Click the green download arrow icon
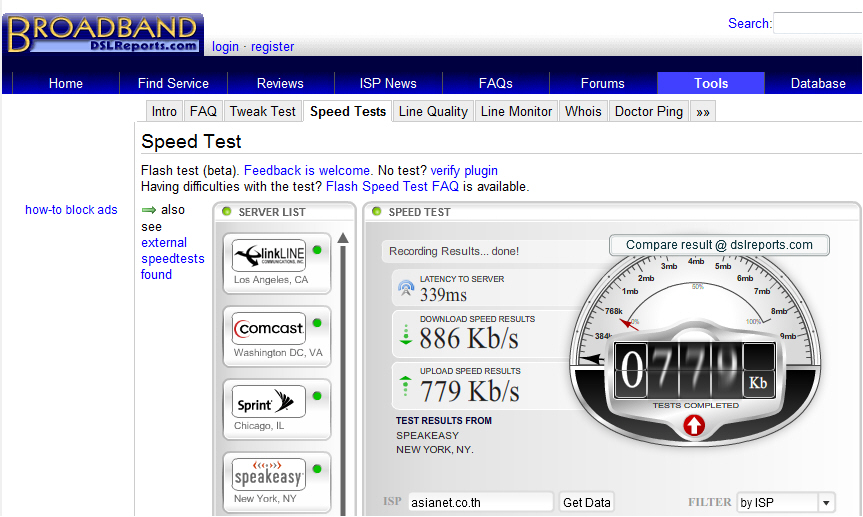The image size is (863, 517). click(x=406, y=335)
